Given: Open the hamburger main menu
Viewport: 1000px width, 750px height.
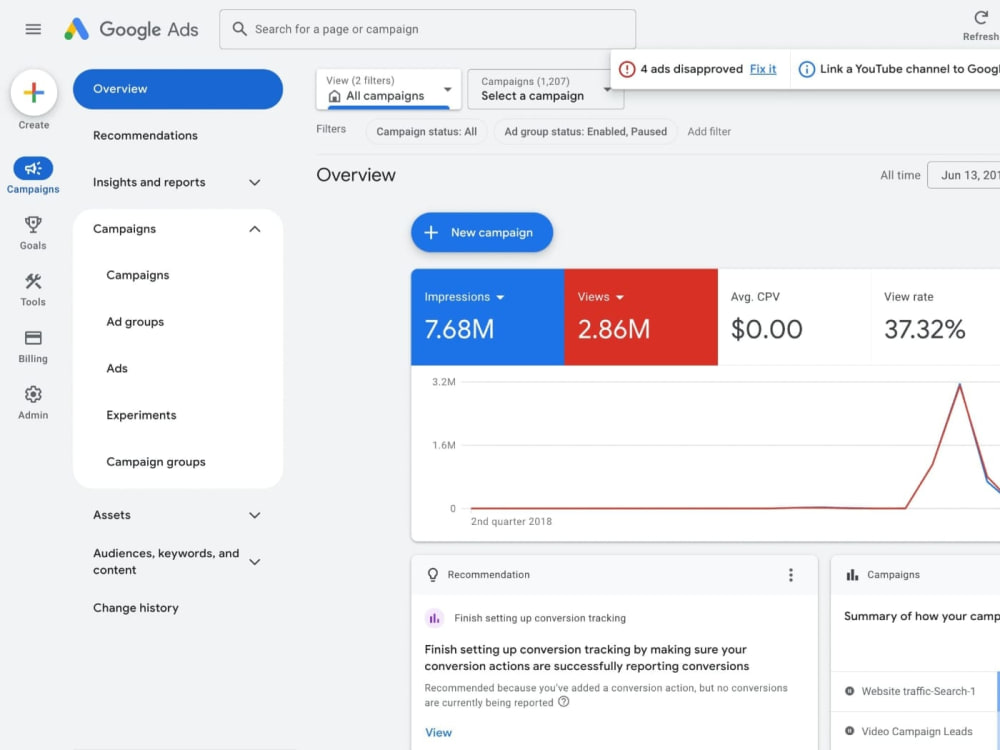Looking at the screenshot, I should pos(33,29).
